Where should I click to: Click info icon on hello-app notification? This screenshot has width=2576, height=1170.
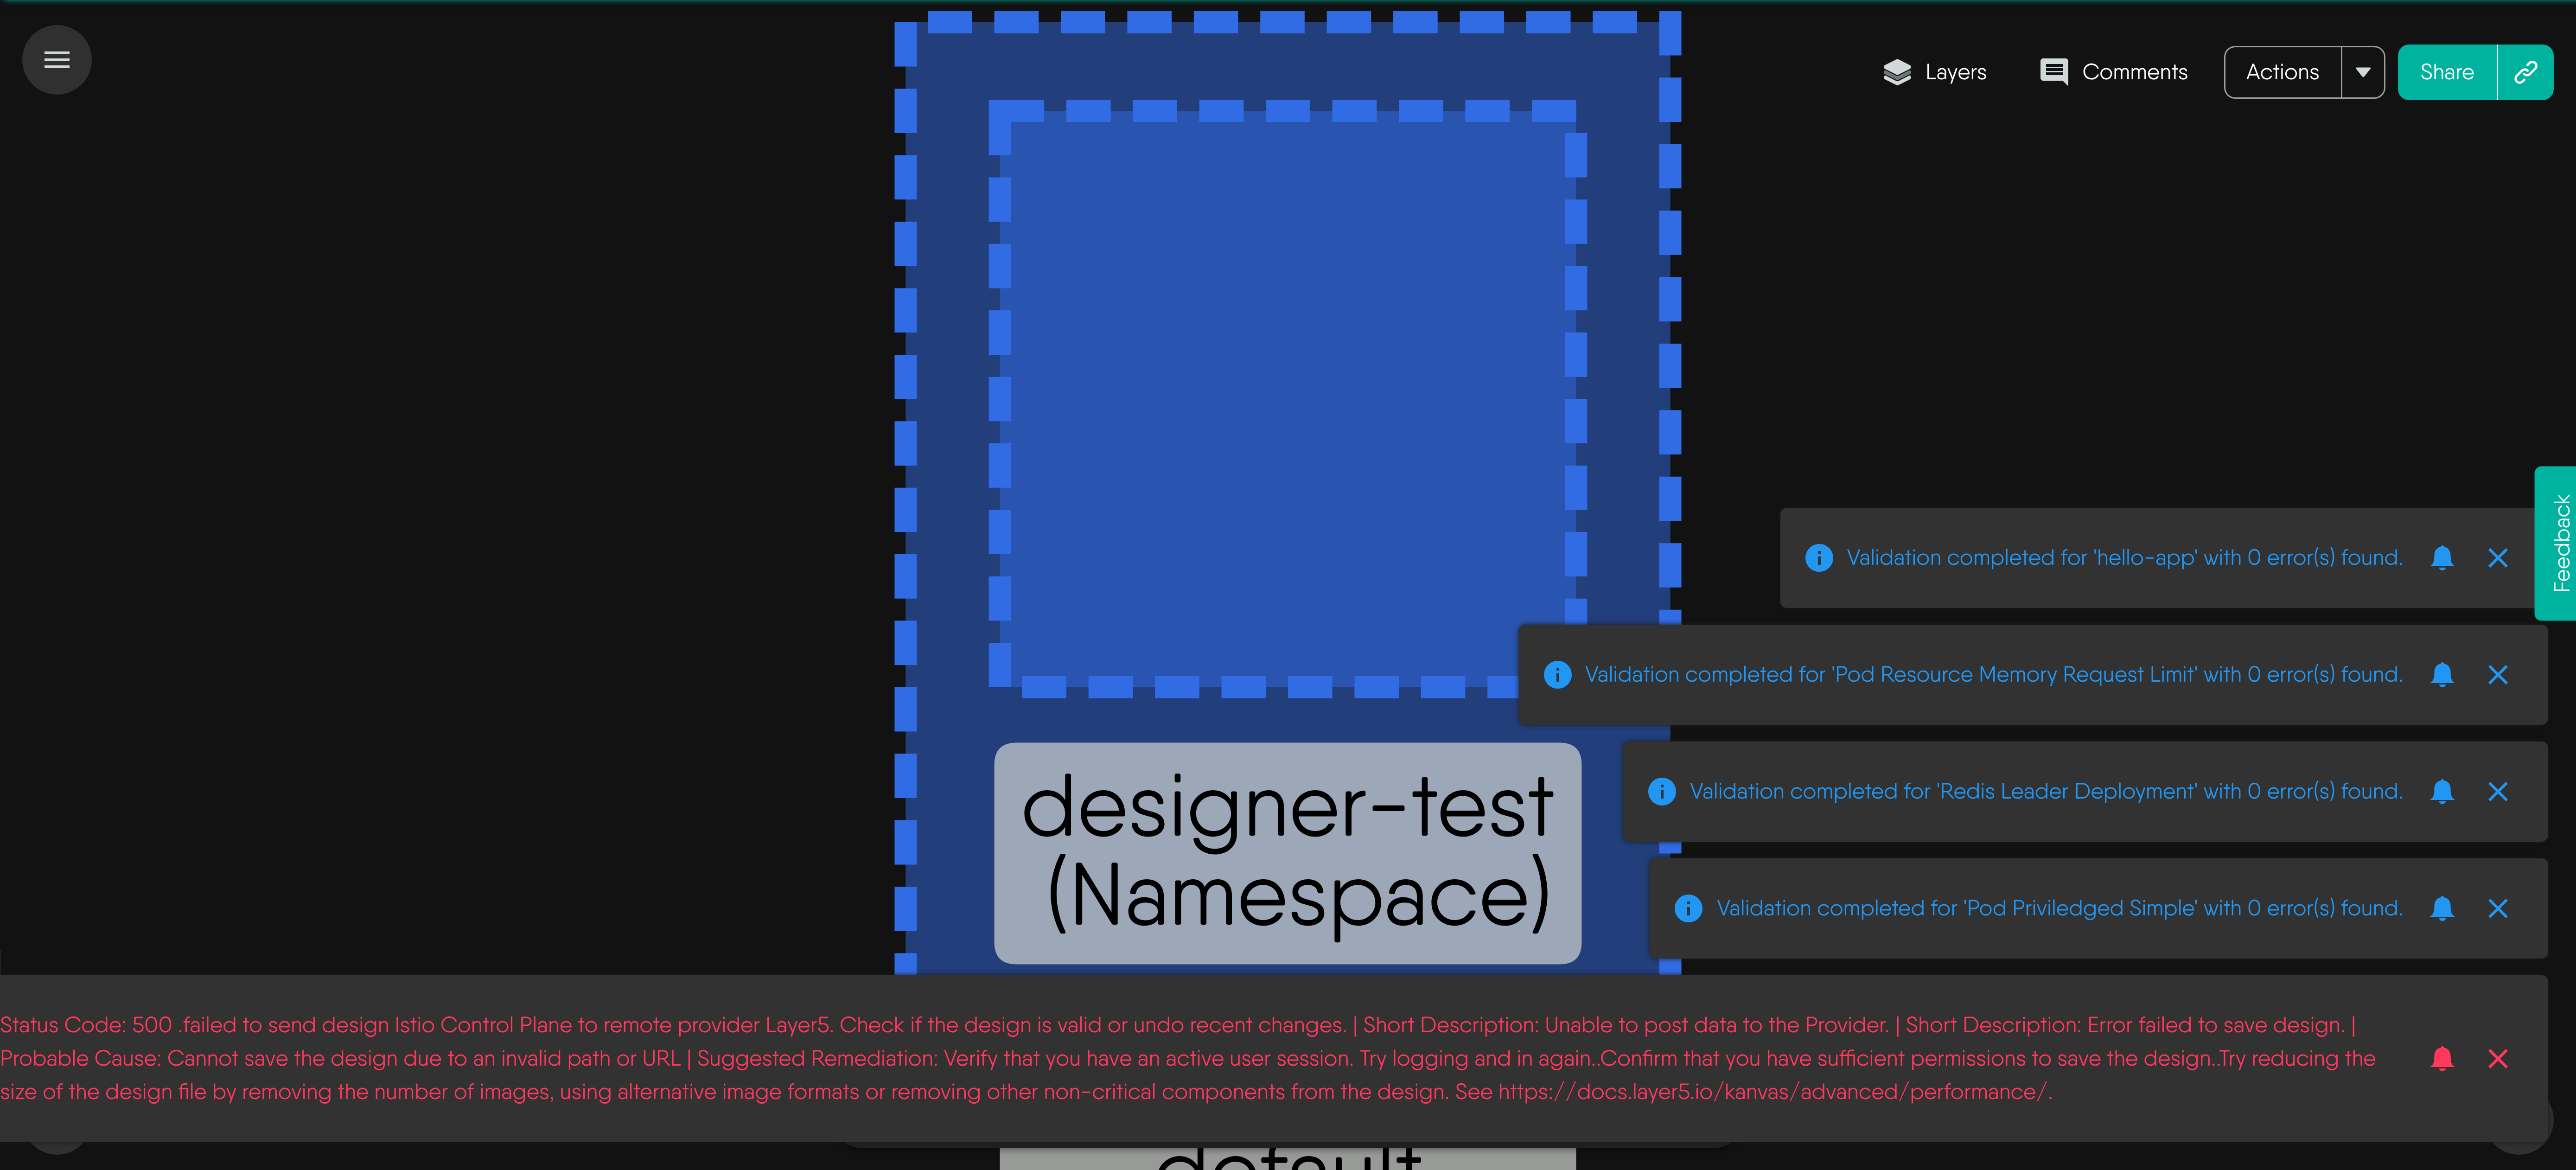(x=1818, y=558)
